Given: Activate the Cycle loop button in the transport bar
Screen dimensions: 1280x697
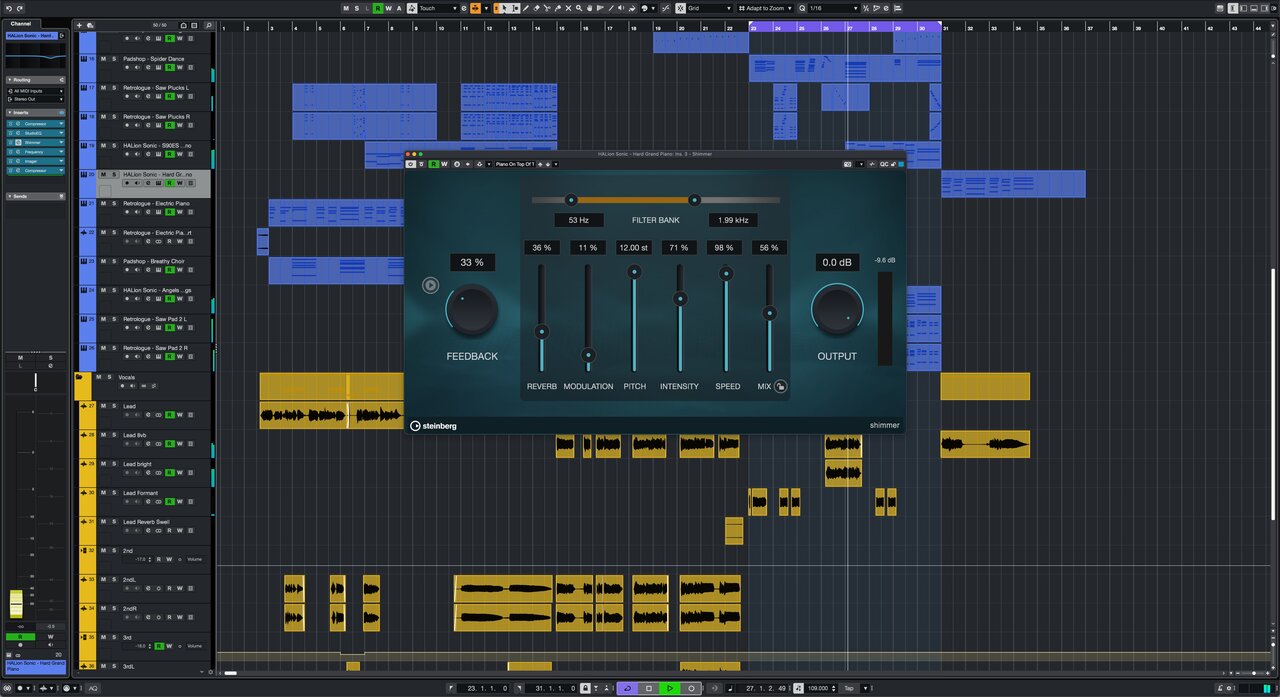Looking at the screenshot, I should pos(627,688).
